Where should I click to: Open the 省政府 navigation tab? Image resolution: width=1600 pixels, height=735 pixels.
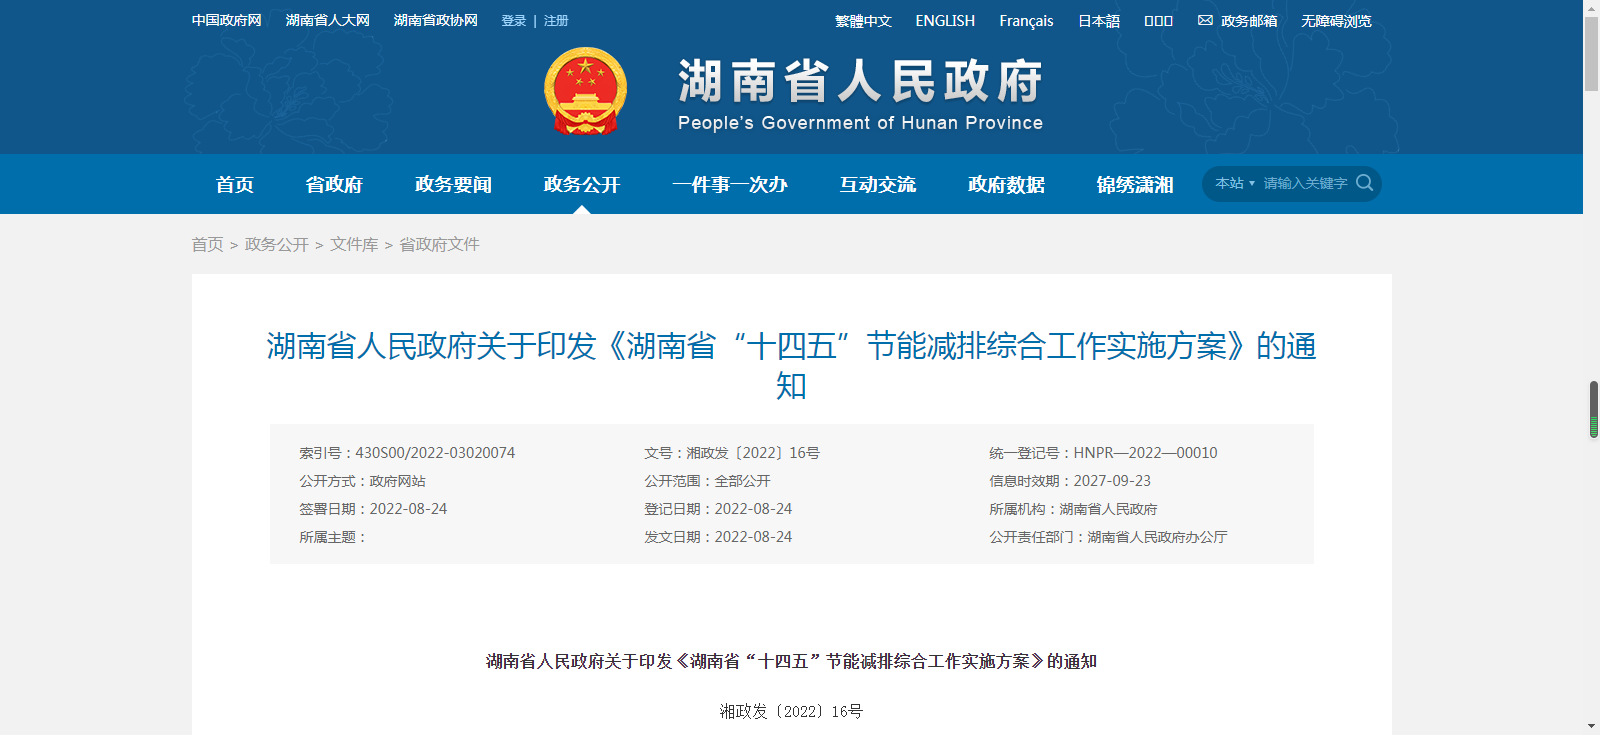click(x=334, y=184)
